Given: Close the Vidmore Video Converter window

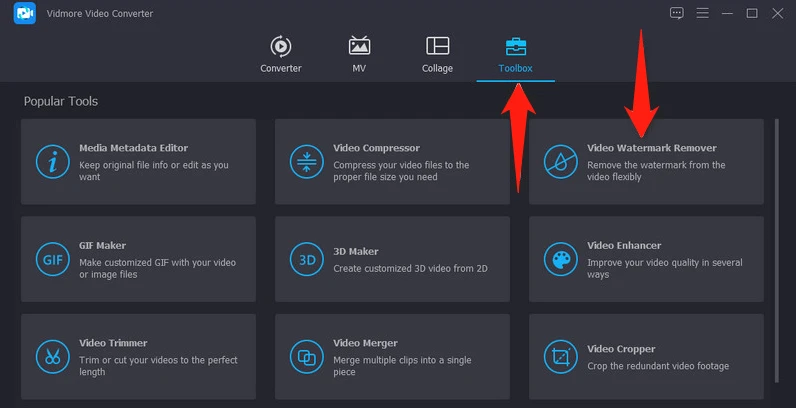Looking at the screenshot, I should tap(777, 13).
